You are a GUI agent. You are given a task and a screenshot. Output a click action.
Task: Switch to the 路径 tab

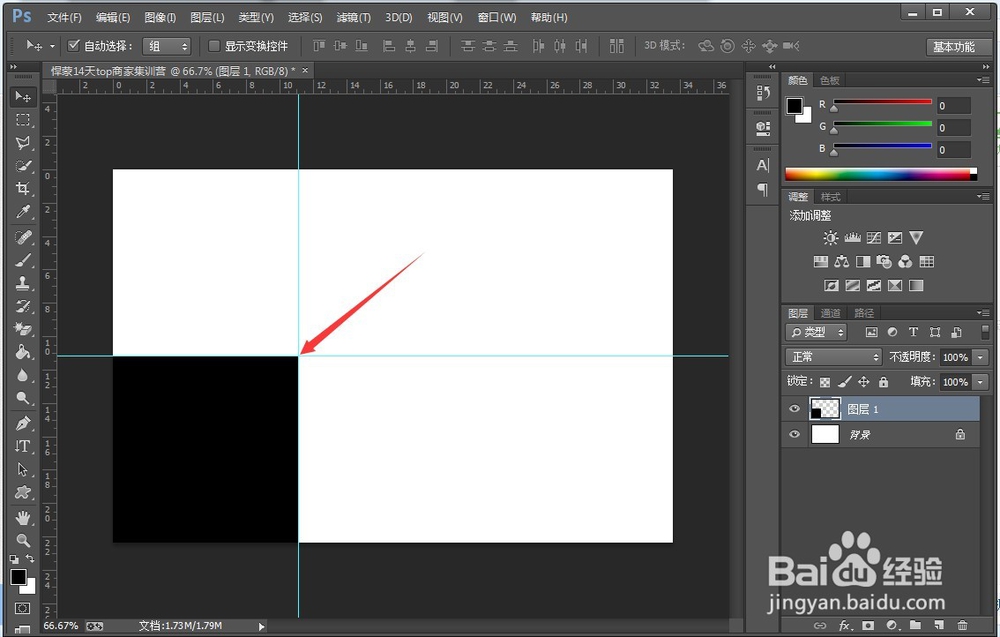tap(864, 313)
